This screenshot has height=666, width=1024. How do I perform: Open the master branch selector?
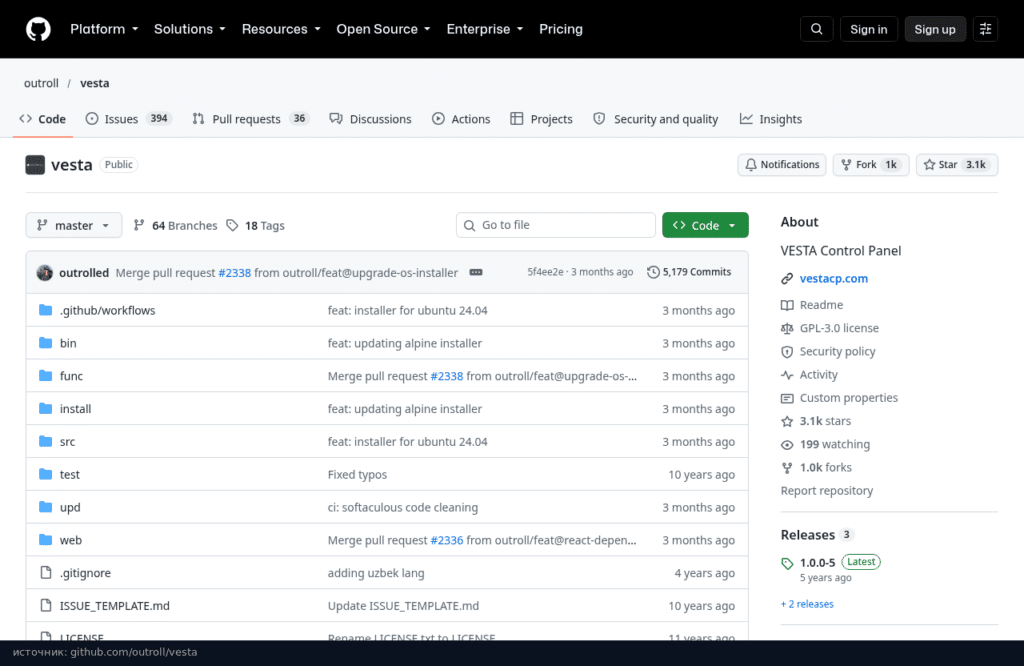click(74, 225)
